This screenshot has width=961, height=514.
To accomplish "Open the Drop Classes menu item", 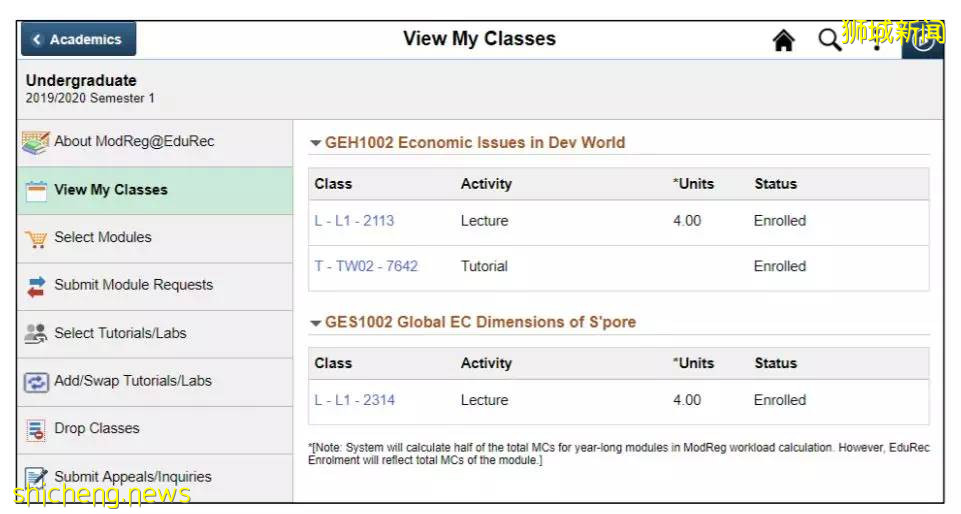I will click(97, 428).
